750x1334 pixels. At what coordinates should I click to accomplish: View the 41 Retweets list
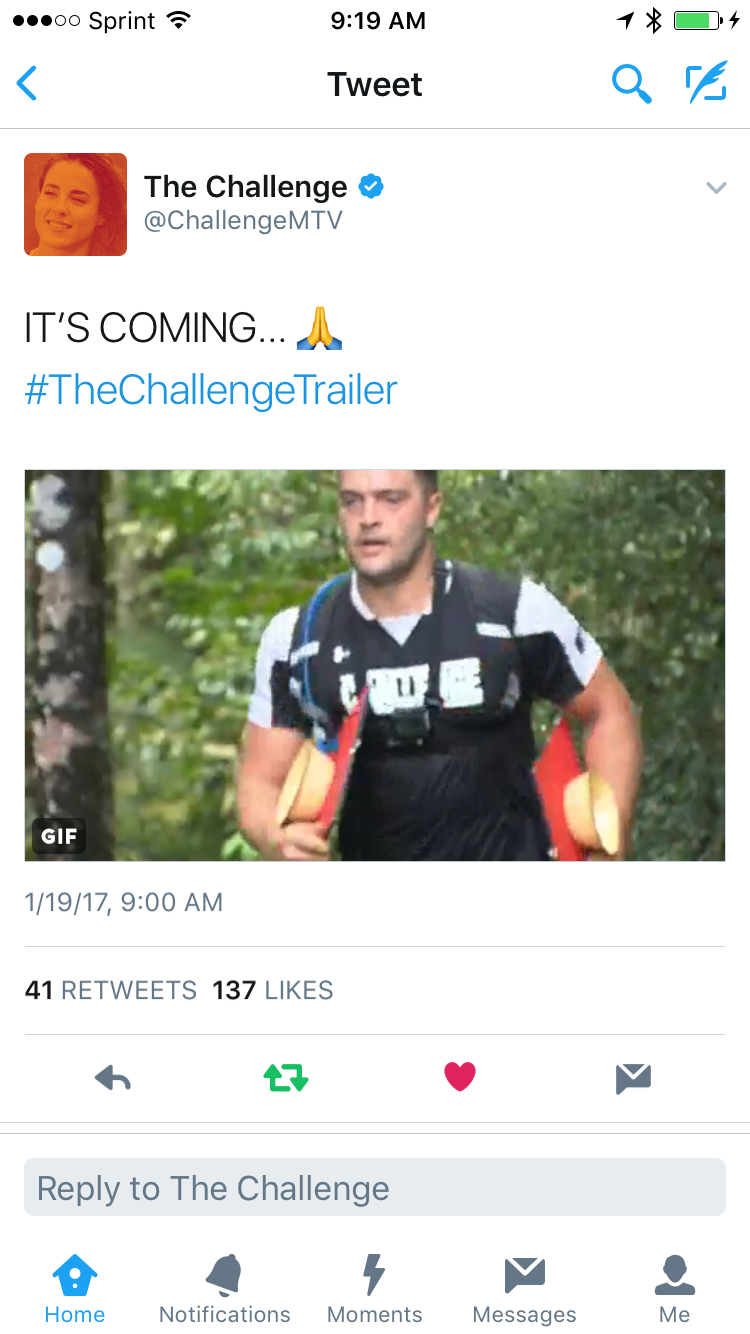[110, 991]
